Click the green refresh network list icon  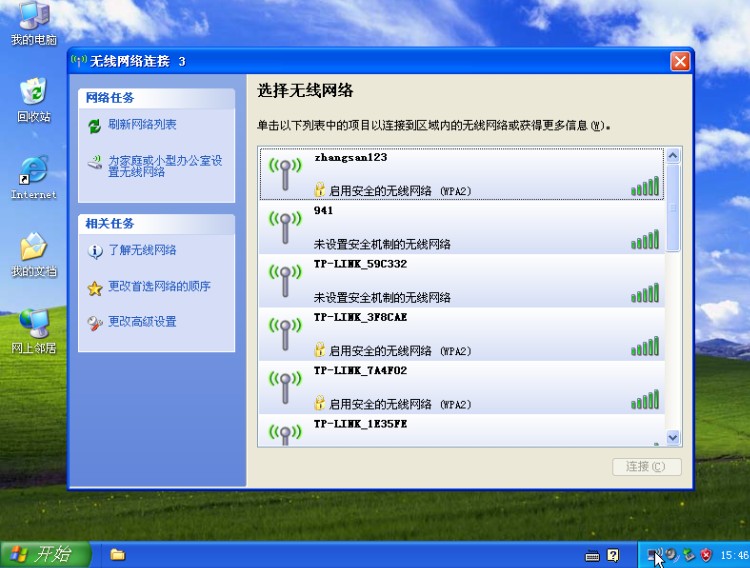pyautogui.click(x=95, y=126)
